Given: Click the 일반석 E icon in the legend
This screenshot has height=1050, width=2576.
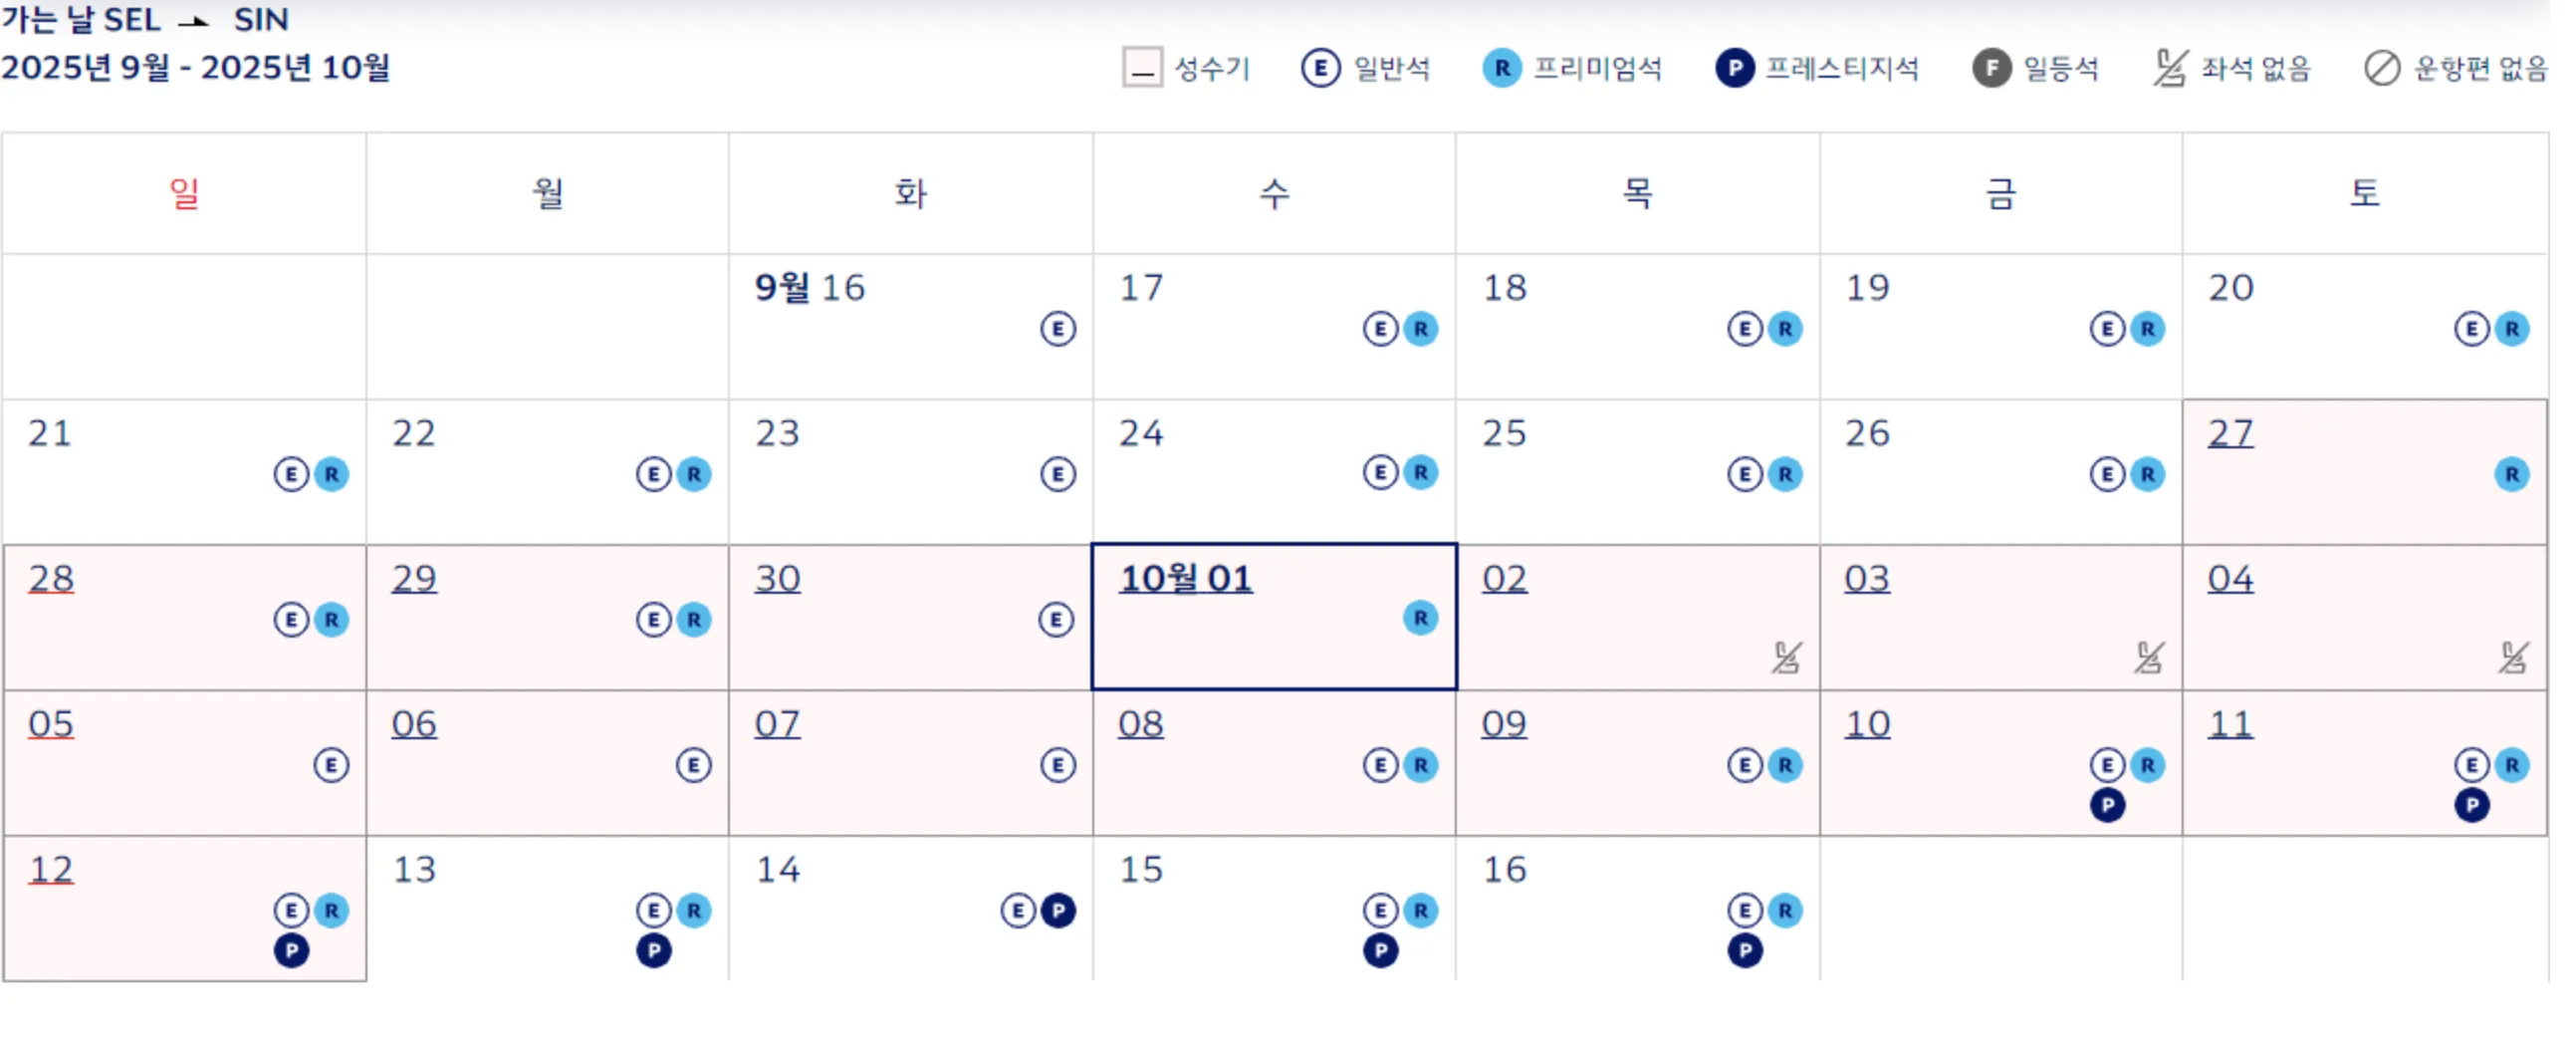Looking at the screenshot, I should pos(1322,68).
